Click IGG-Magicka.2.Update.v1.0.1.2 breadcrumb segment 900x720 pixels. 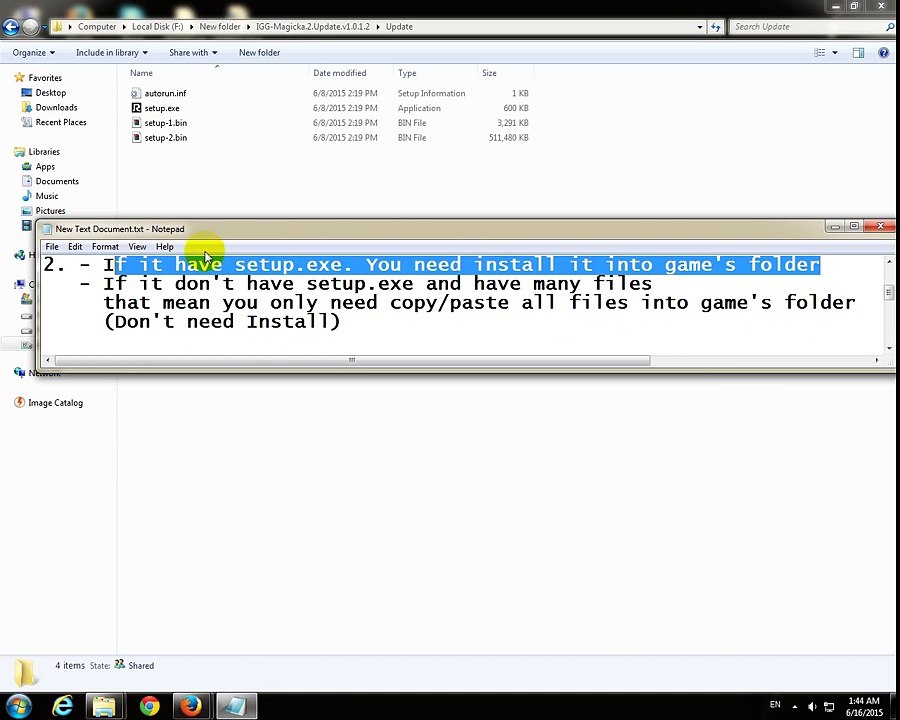pos(313,27)
